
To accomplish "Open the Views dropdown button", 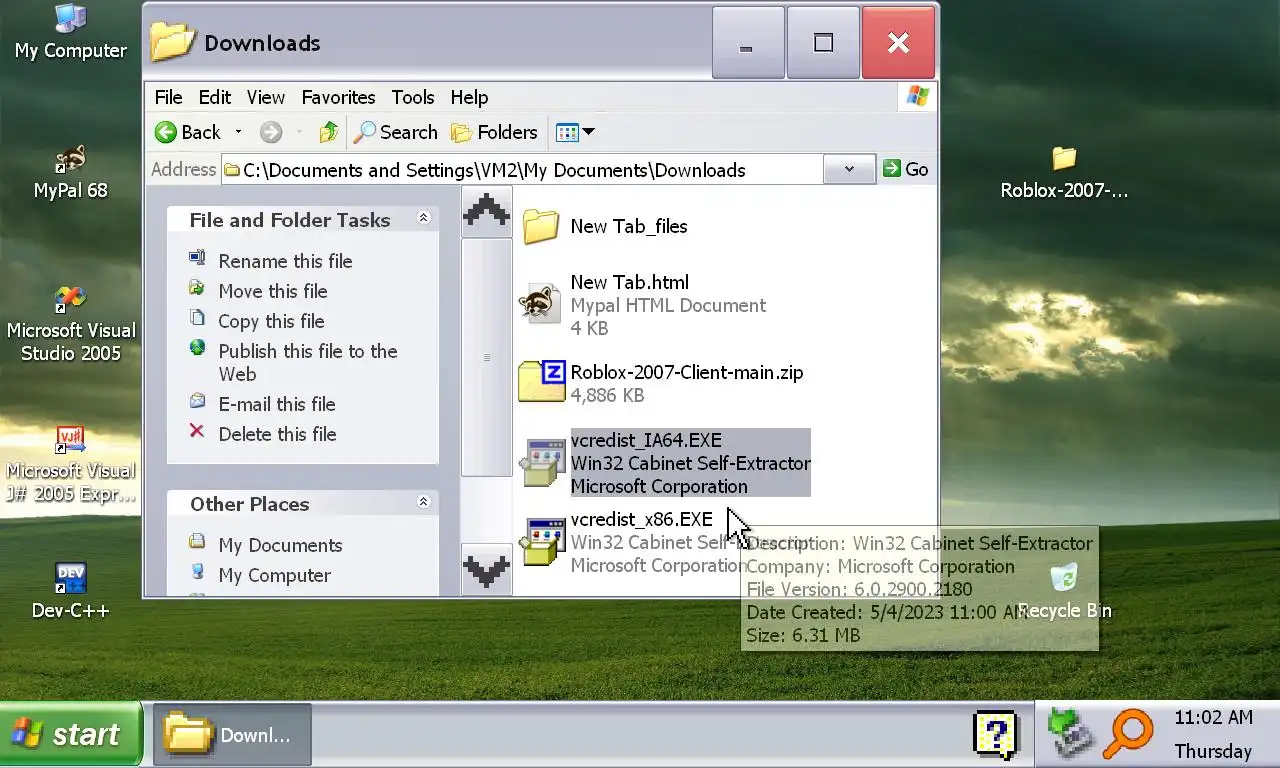I will (x=575, y=132).
